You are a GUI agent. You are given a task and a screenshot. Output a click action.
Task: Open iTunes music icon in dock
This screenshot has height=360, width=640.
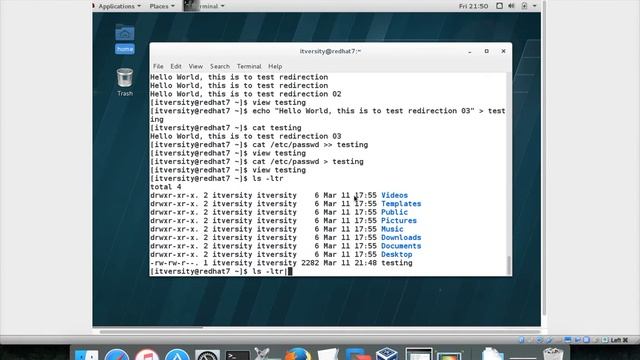pyautogui.click(x=147, y=355)
